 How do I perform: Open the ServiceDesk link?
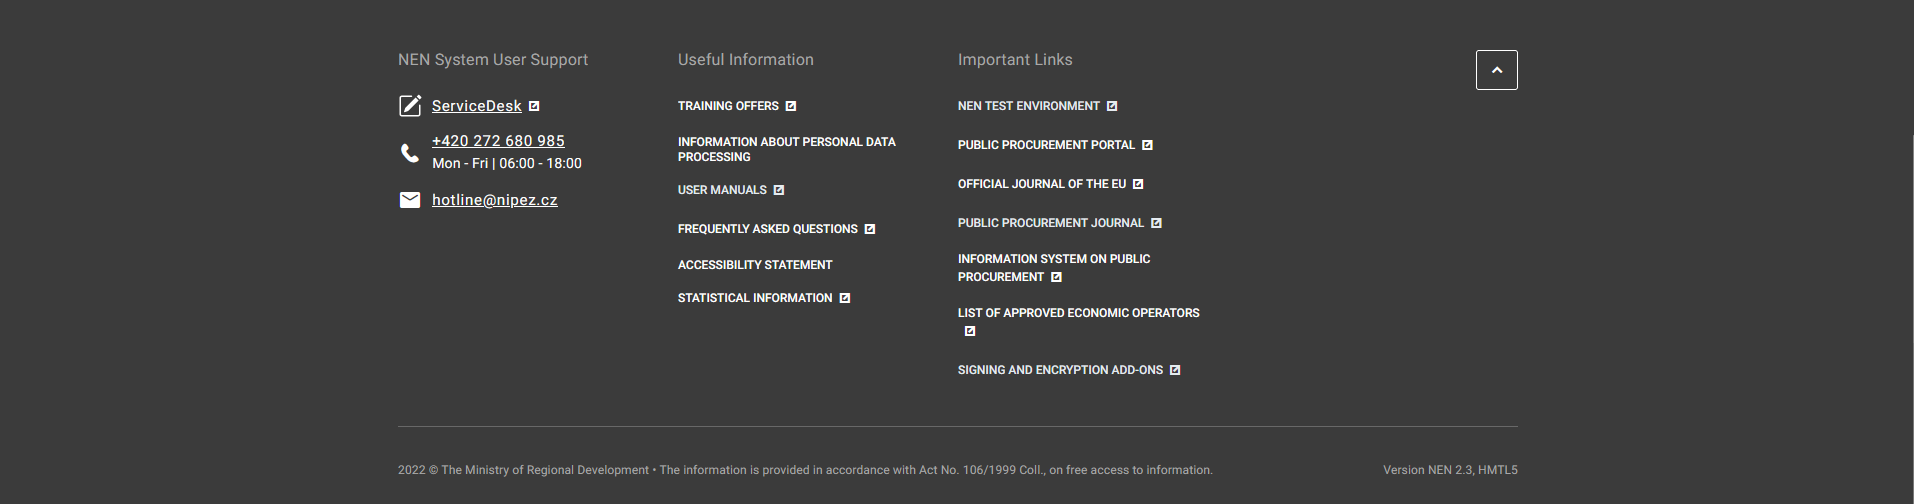coord(476,106)
